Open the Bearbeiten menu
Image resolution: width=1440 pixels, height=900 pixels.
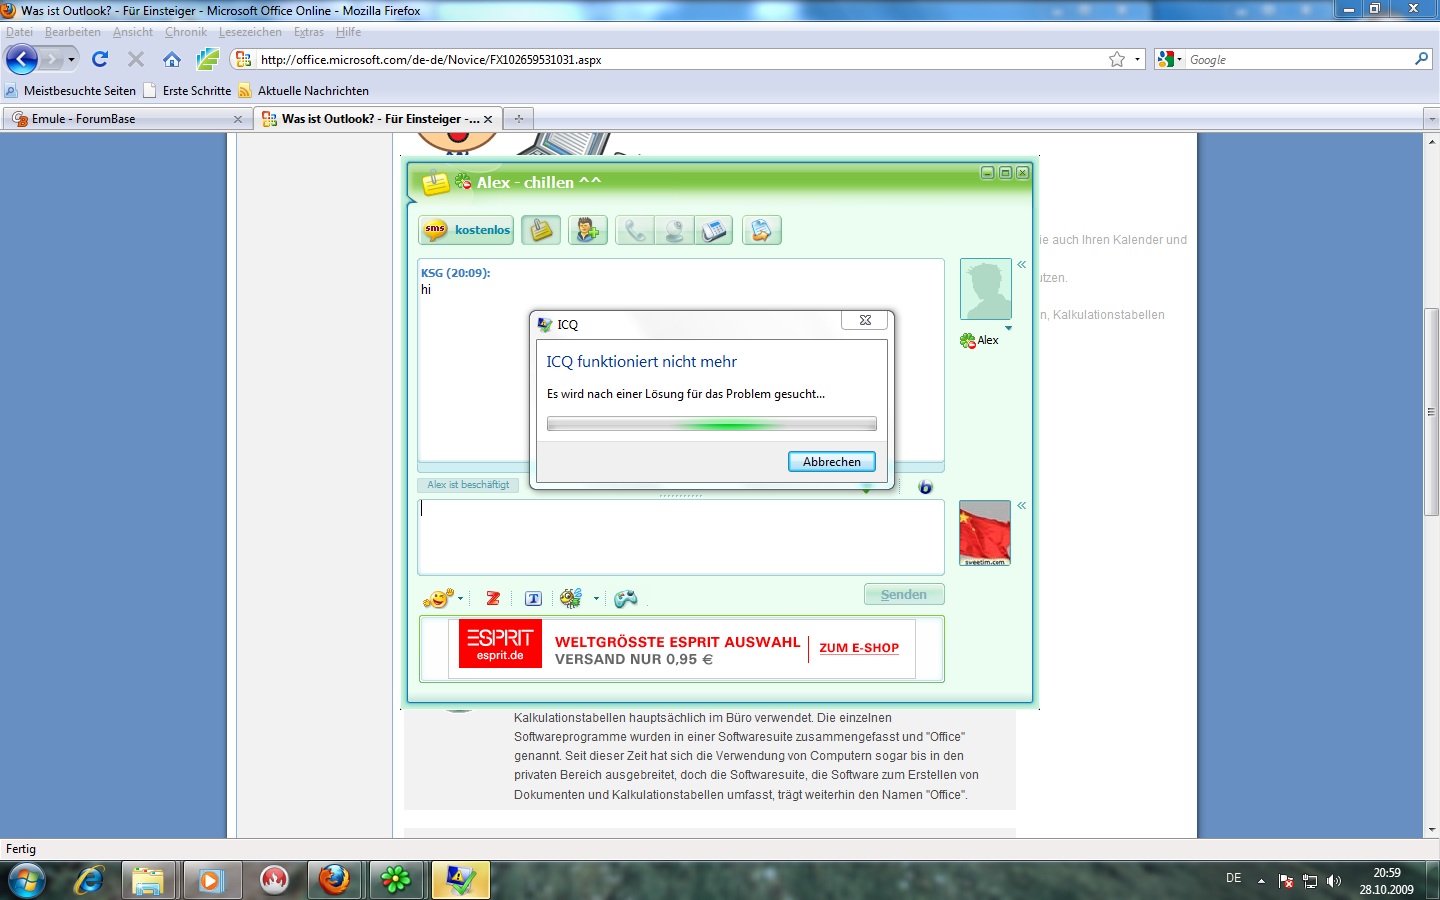click(x=72, y=32)
